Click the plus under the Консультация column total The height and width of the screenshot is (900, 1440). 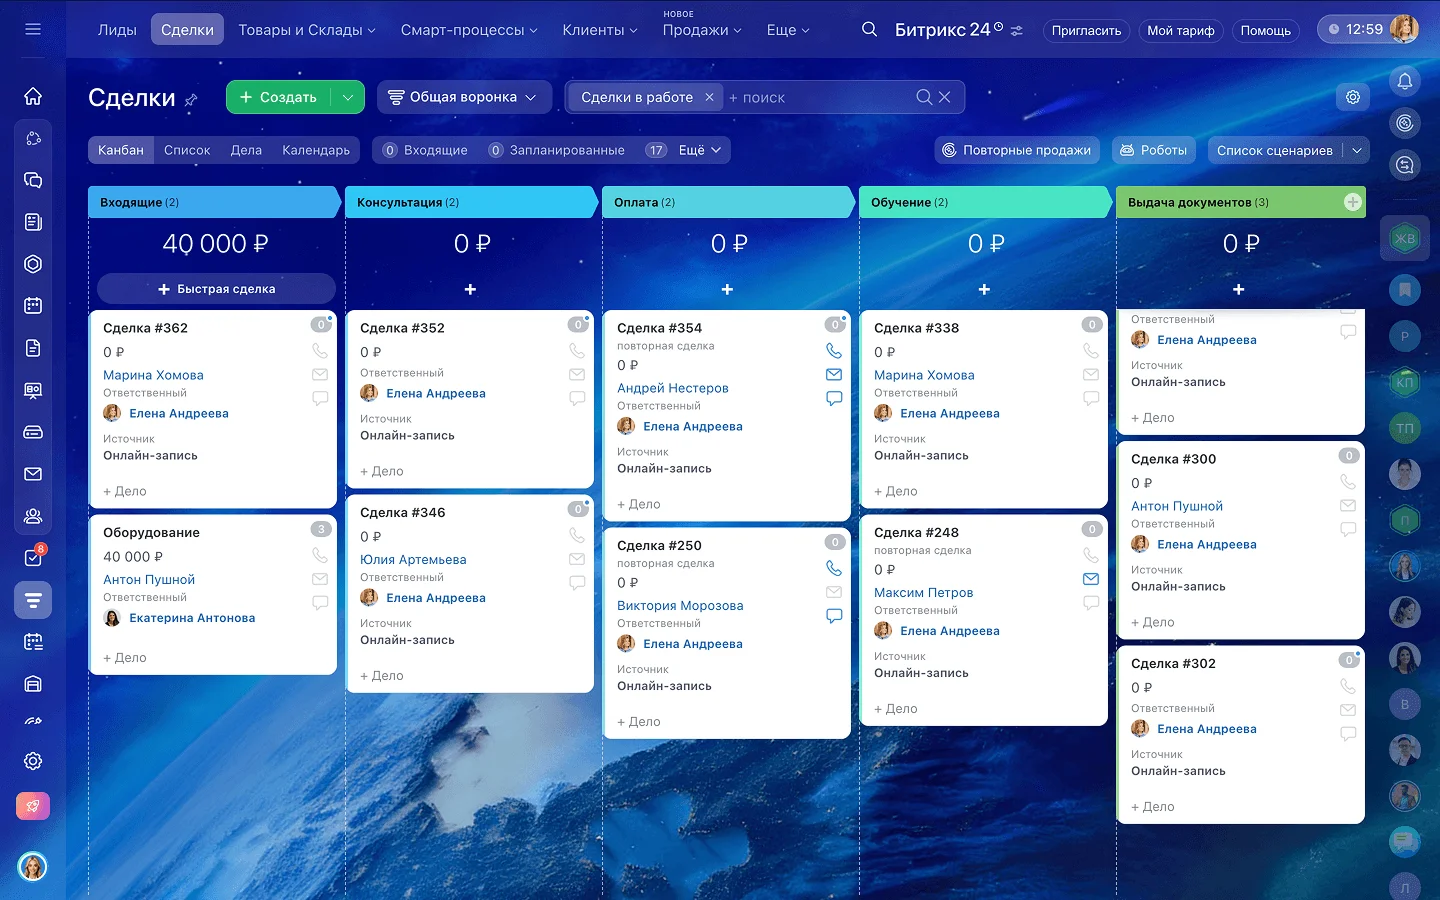(470, 289)
